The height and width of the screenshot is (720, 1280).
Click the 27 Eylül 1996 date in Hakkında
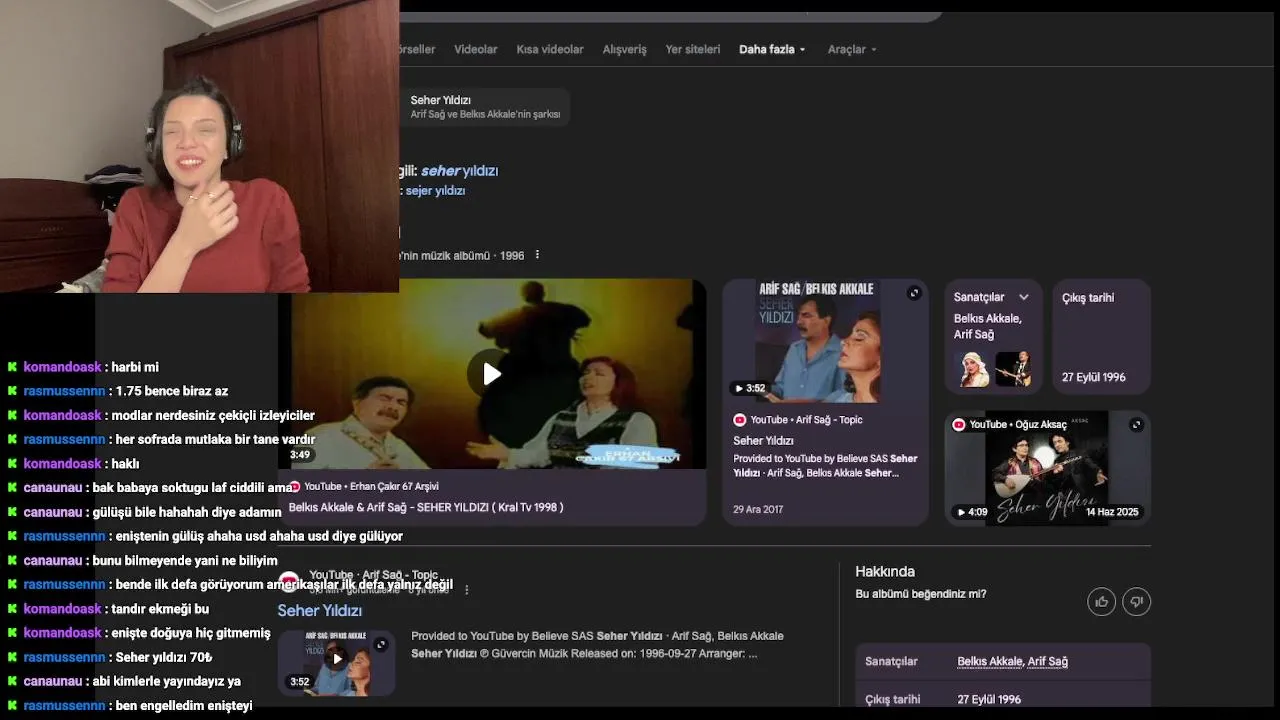pyautogui.click(x=989, y=699)
